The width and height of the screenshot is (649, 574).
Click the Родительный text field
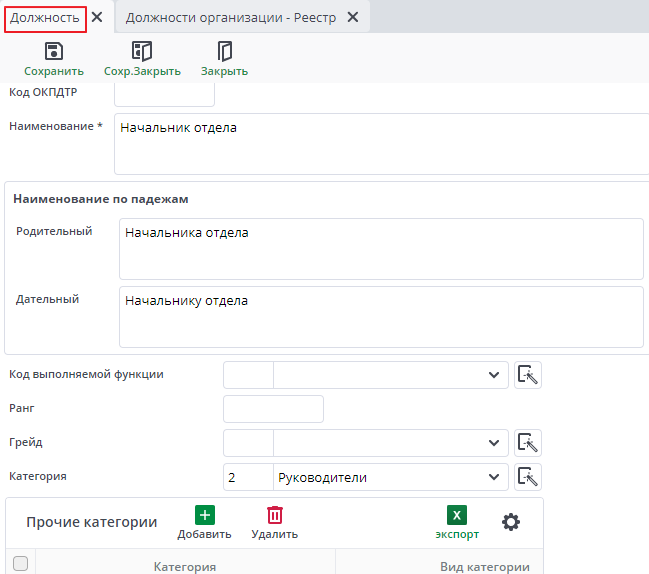point(380,248)
